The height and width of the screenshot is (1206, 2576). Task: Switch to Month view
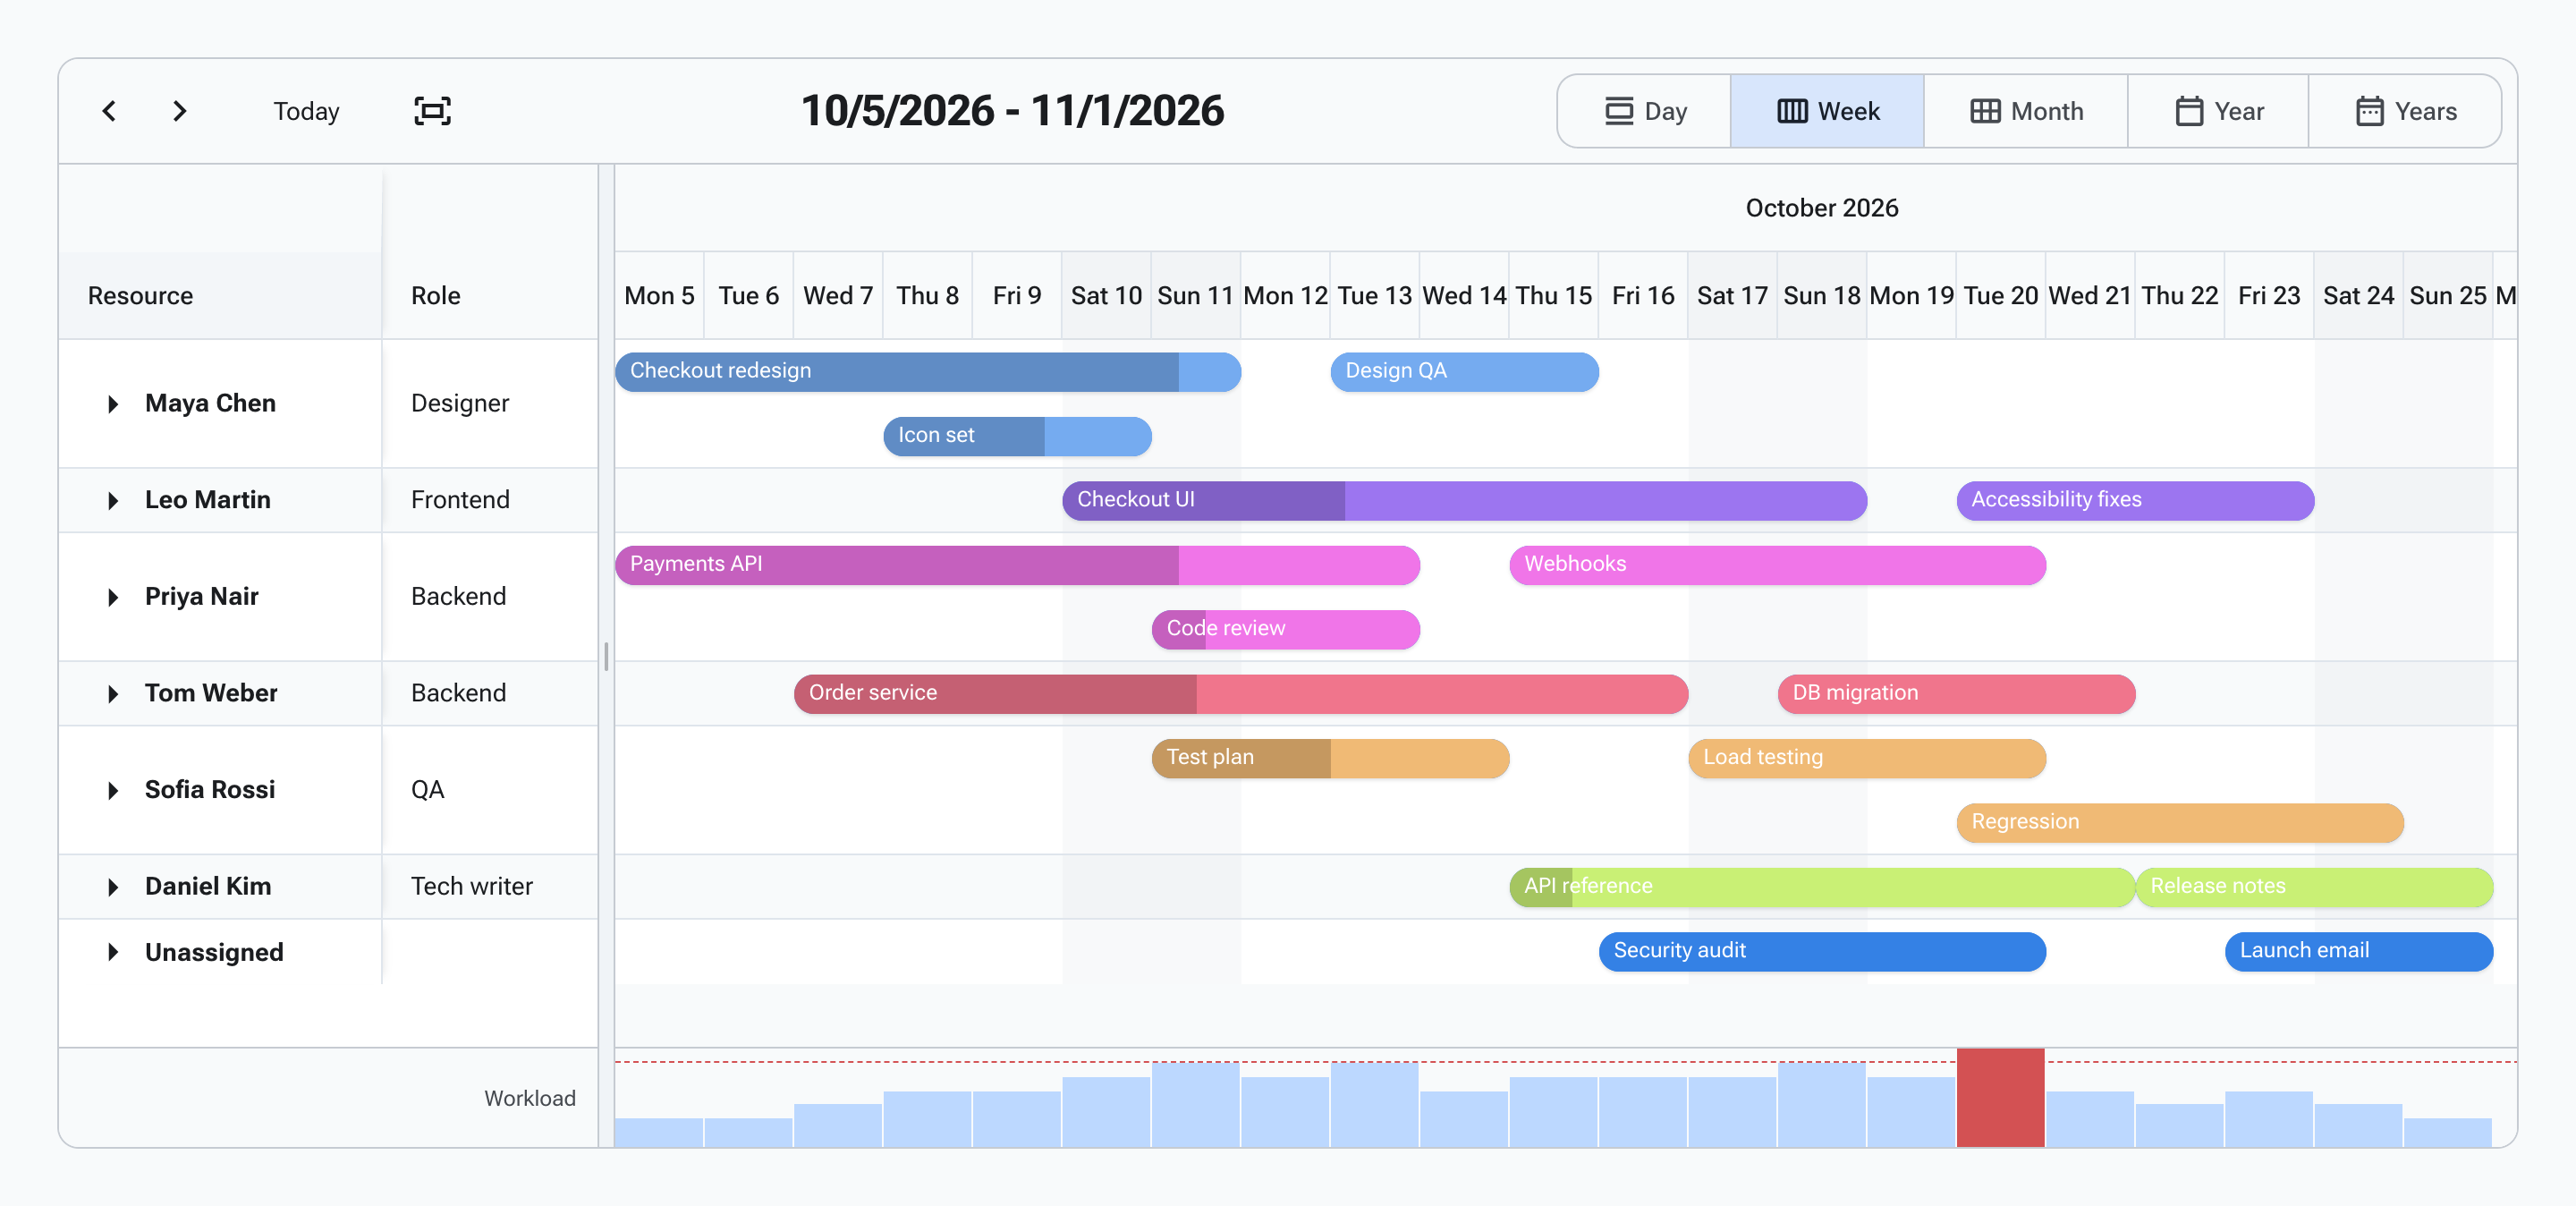(x=2025, y=111)
